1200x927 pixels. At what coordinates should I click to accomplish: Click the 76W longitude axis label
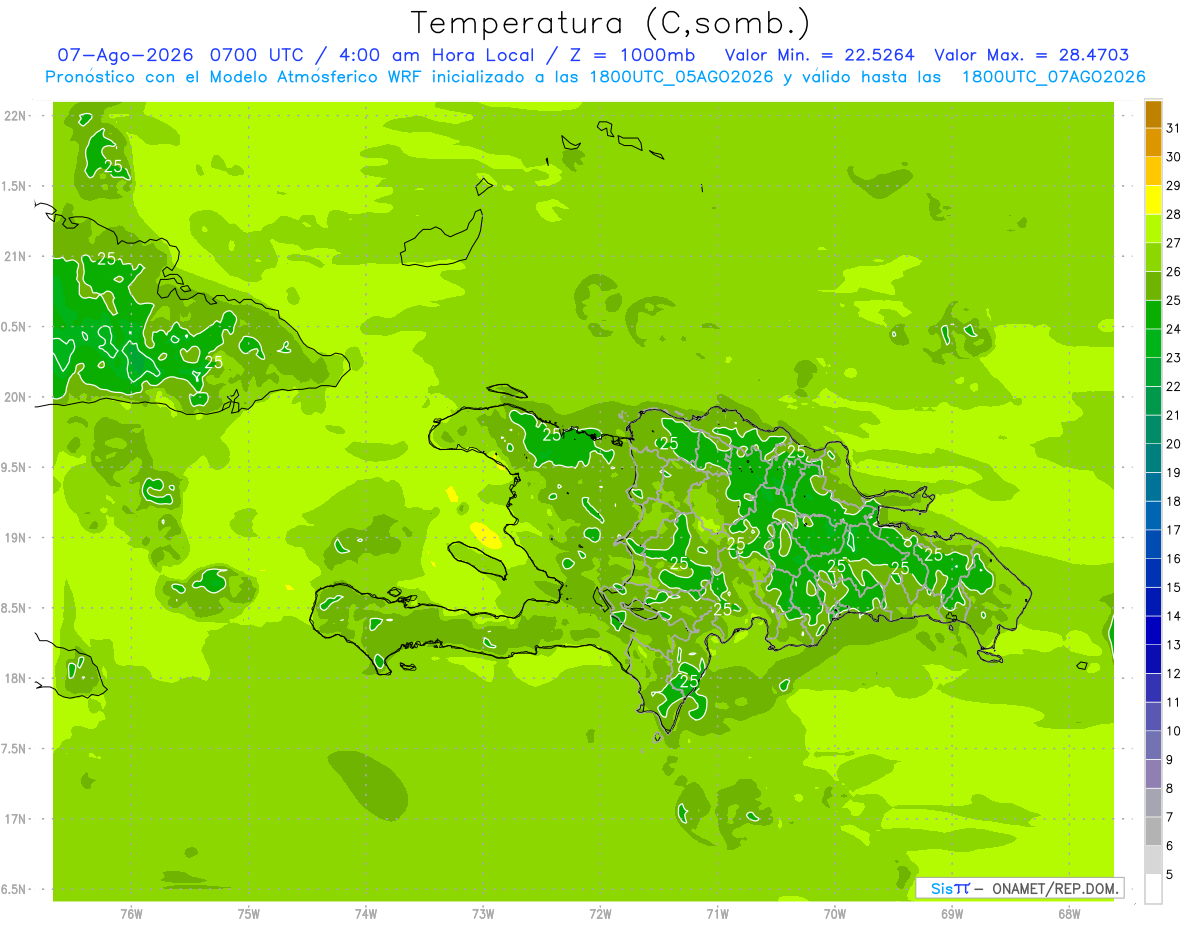click(x=131, y=914)
